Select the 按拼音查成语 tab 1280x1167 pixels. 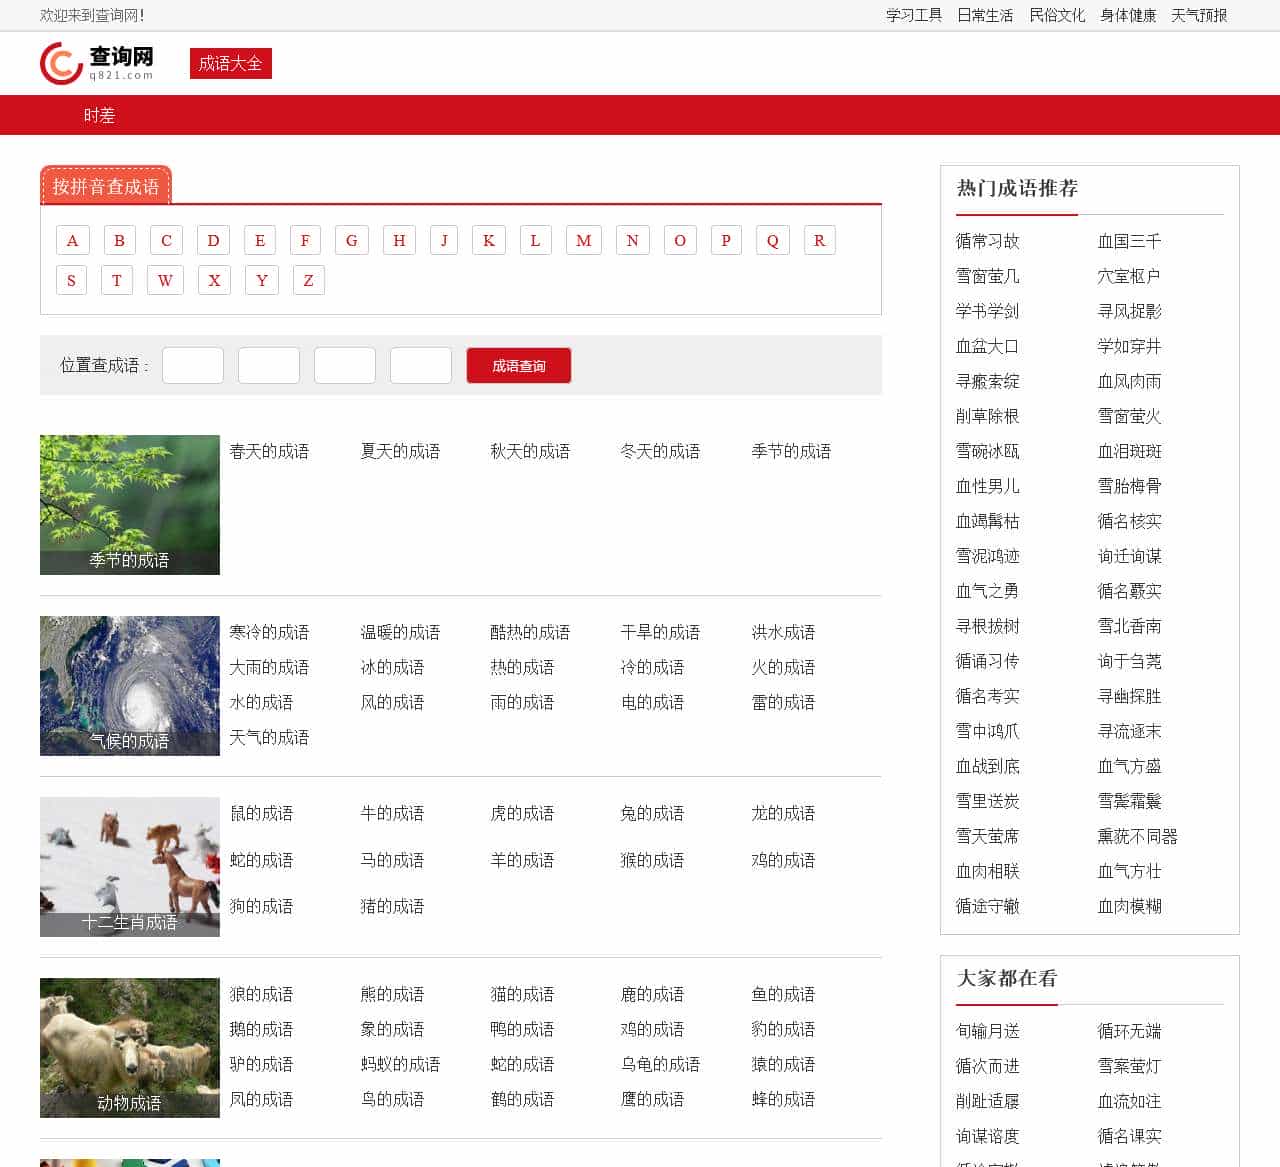pyautogui.click(x=106, y=186)
